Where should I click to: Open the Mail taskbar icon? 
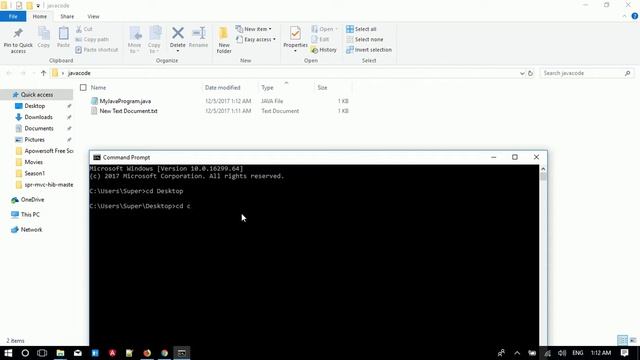(78, 353)
